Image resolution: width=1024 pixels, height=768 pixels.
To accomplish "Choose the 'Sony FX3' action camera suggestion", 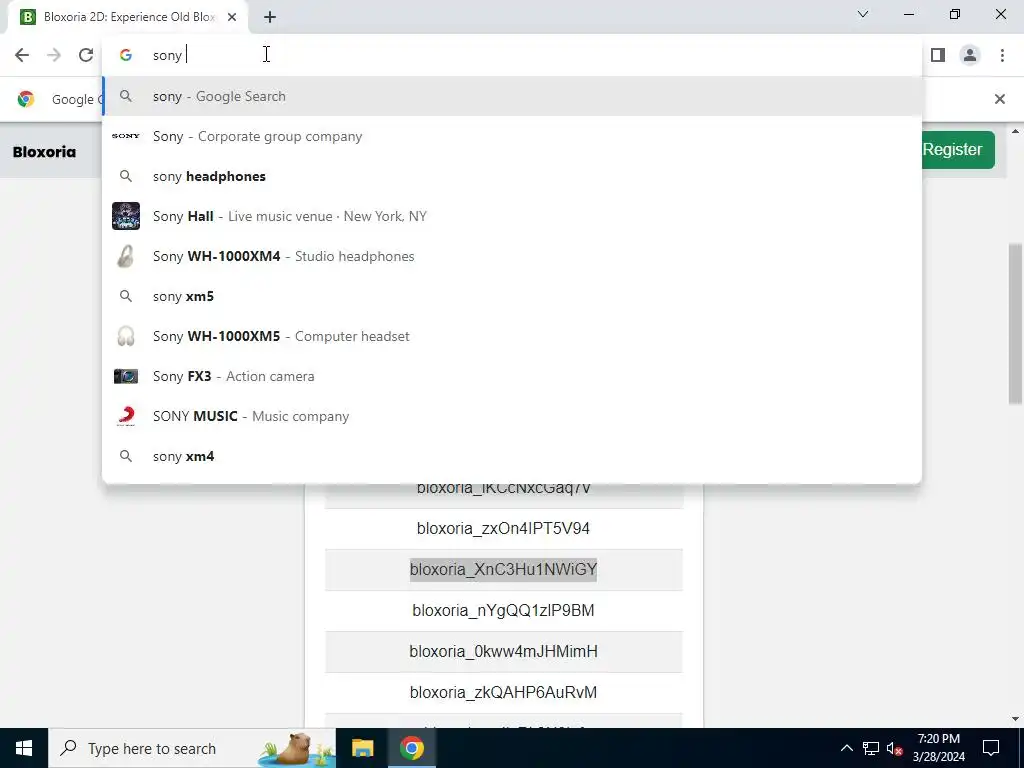I will click(512, 376).
